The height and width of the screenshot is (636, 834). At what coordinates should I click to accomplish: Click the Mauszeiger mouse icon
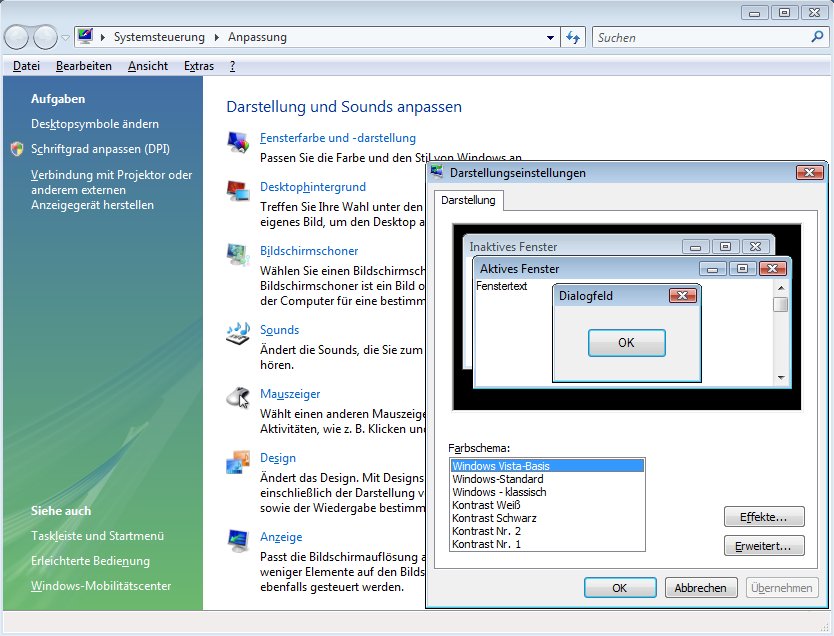point(238,397)
